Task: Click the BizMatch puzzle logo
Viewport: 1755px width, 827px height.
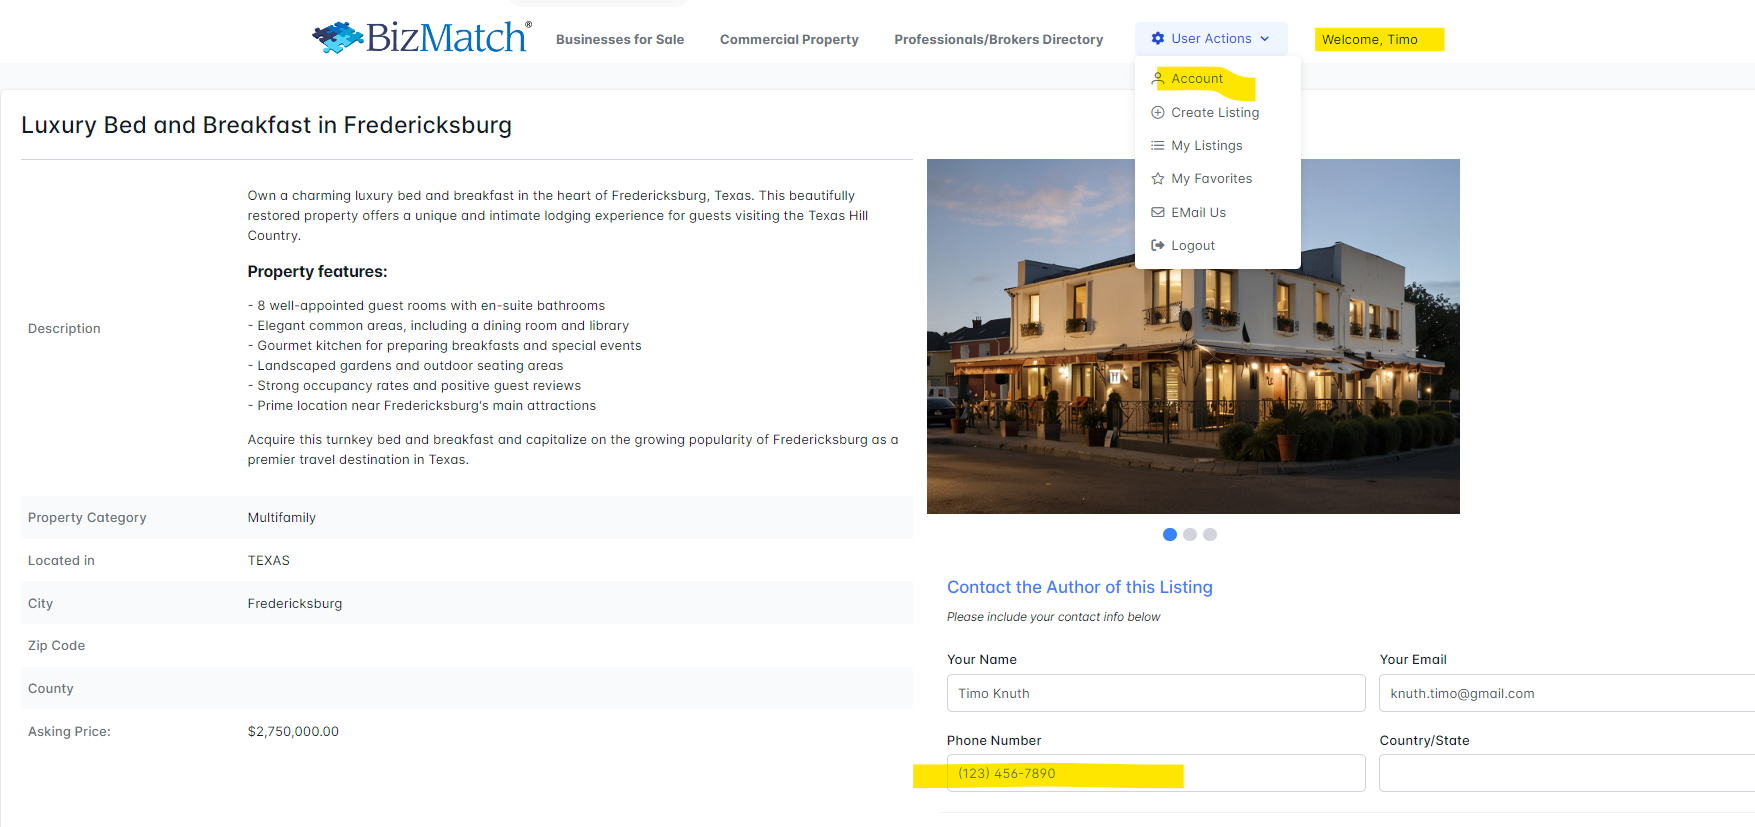Action: click(x=338, y=38)
